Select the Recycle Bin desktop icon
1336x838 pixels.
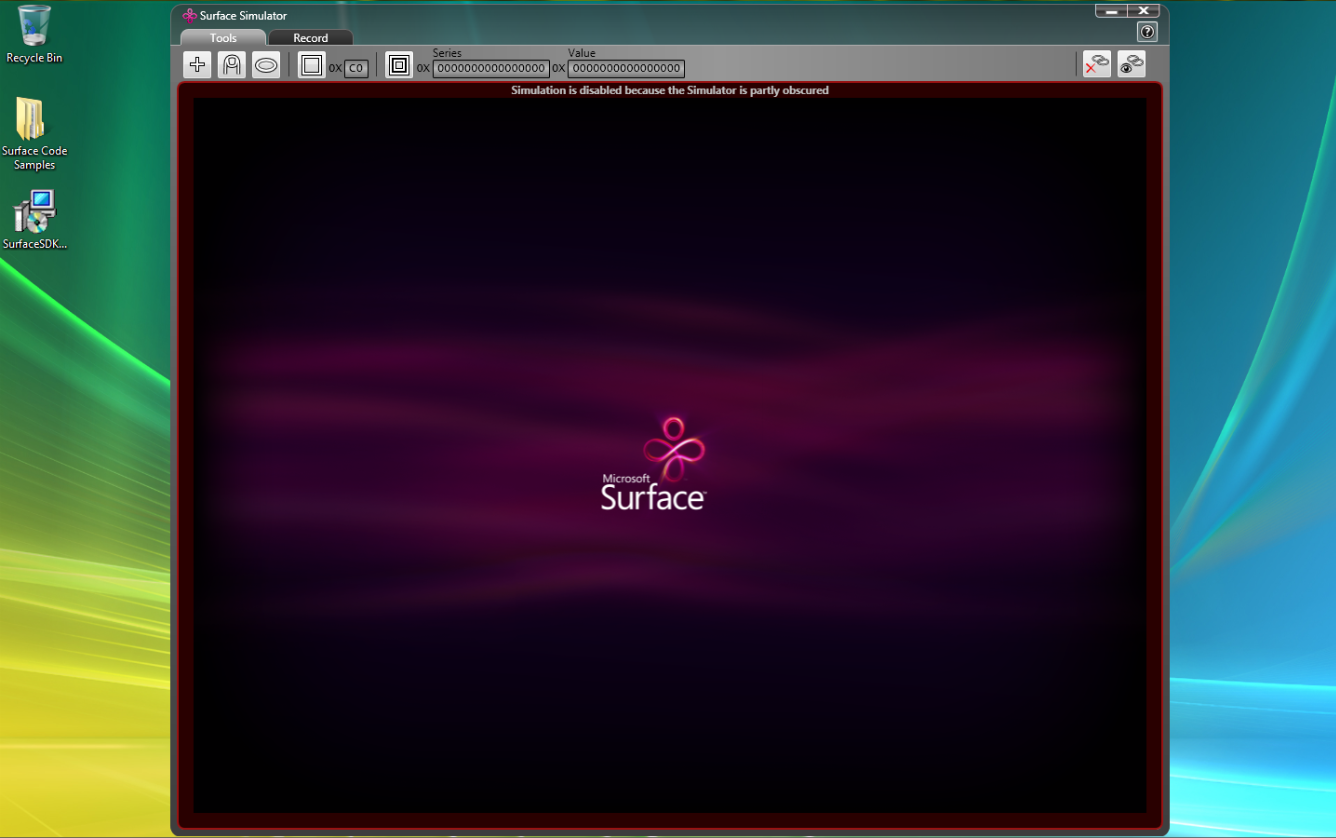(34, 35)
